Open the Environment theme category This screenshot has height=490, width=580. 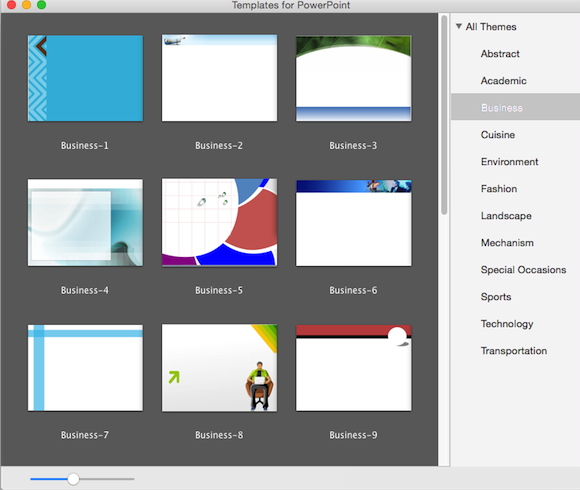pos(509,162)
